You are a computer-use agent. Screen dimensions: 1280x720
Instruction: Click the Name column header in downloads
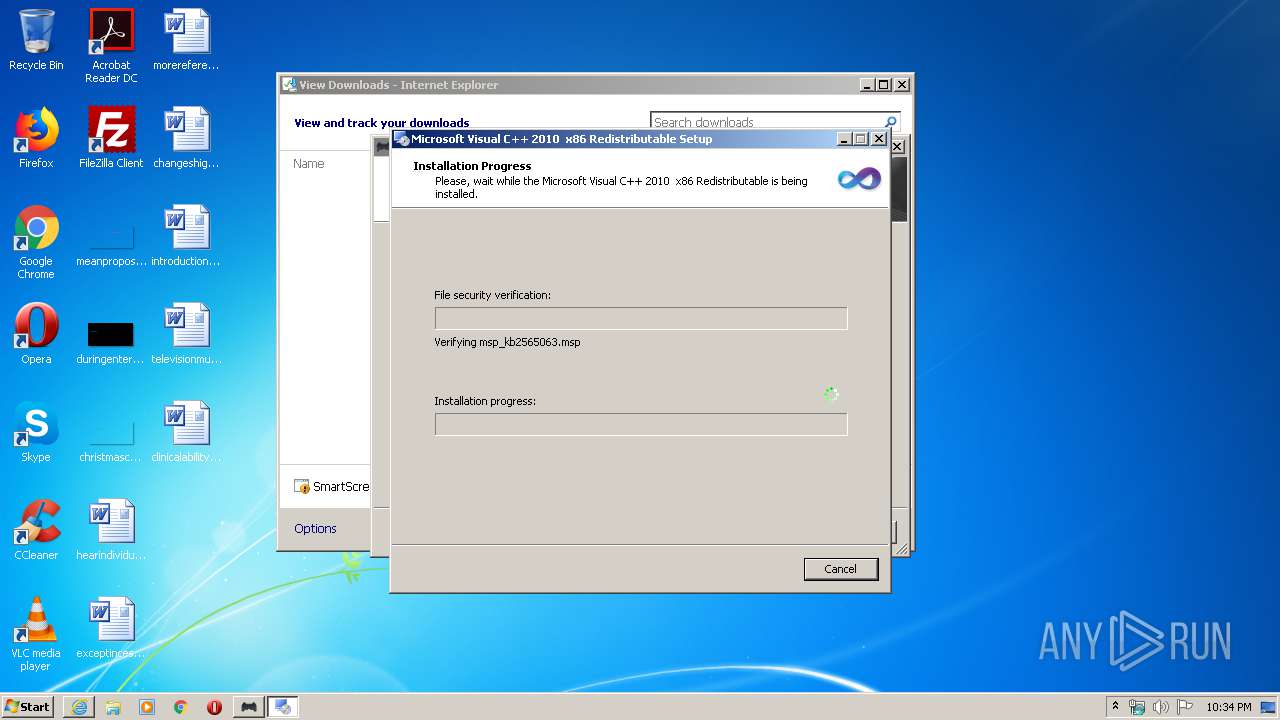coord(309,163)
